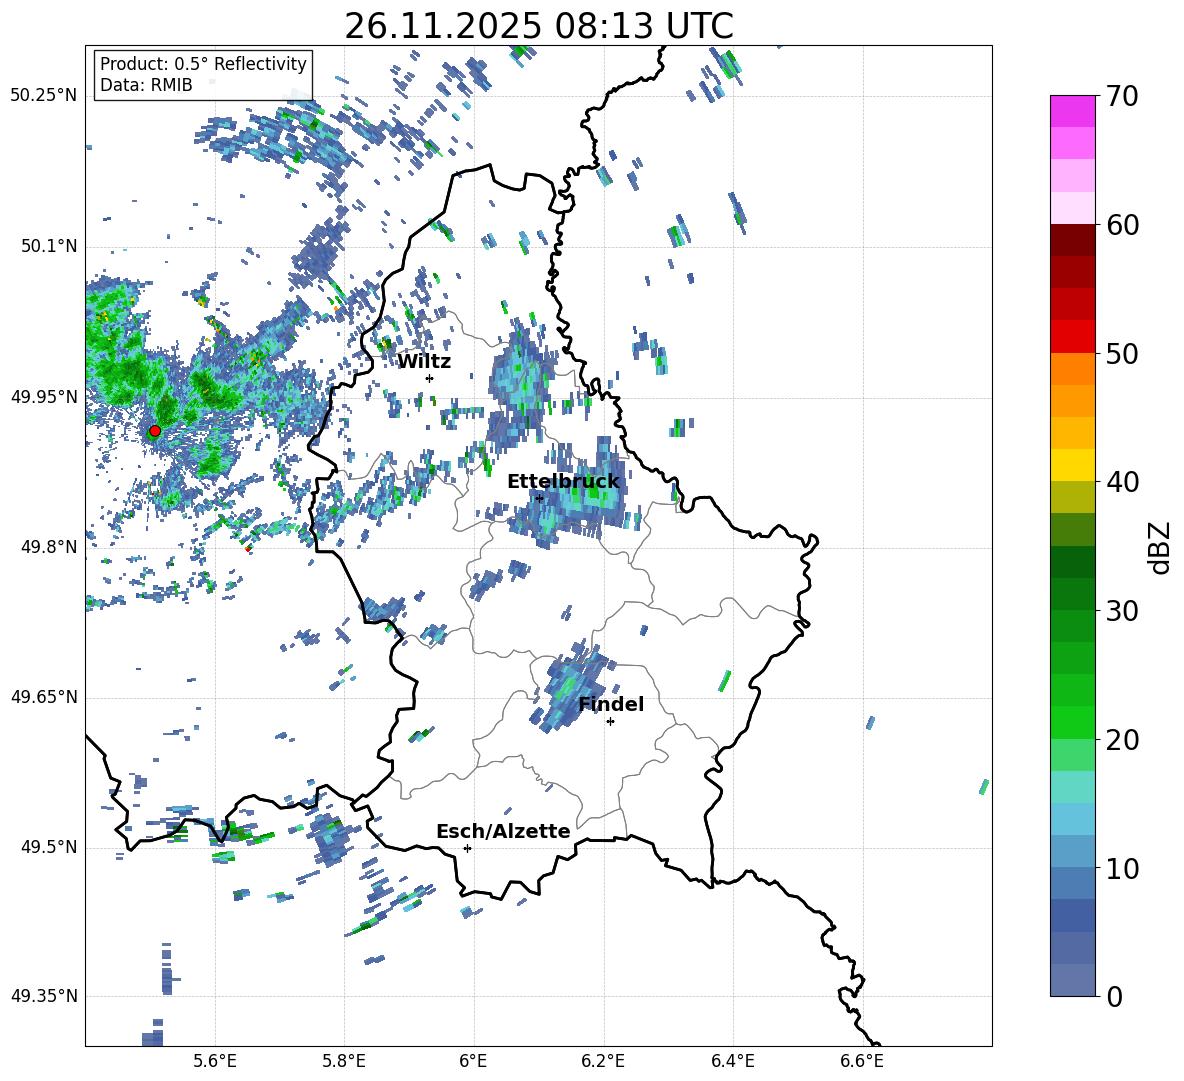Click the 49.65°N latitude label
Viewport: 1184px width, 1081px height.
(44, 696)
